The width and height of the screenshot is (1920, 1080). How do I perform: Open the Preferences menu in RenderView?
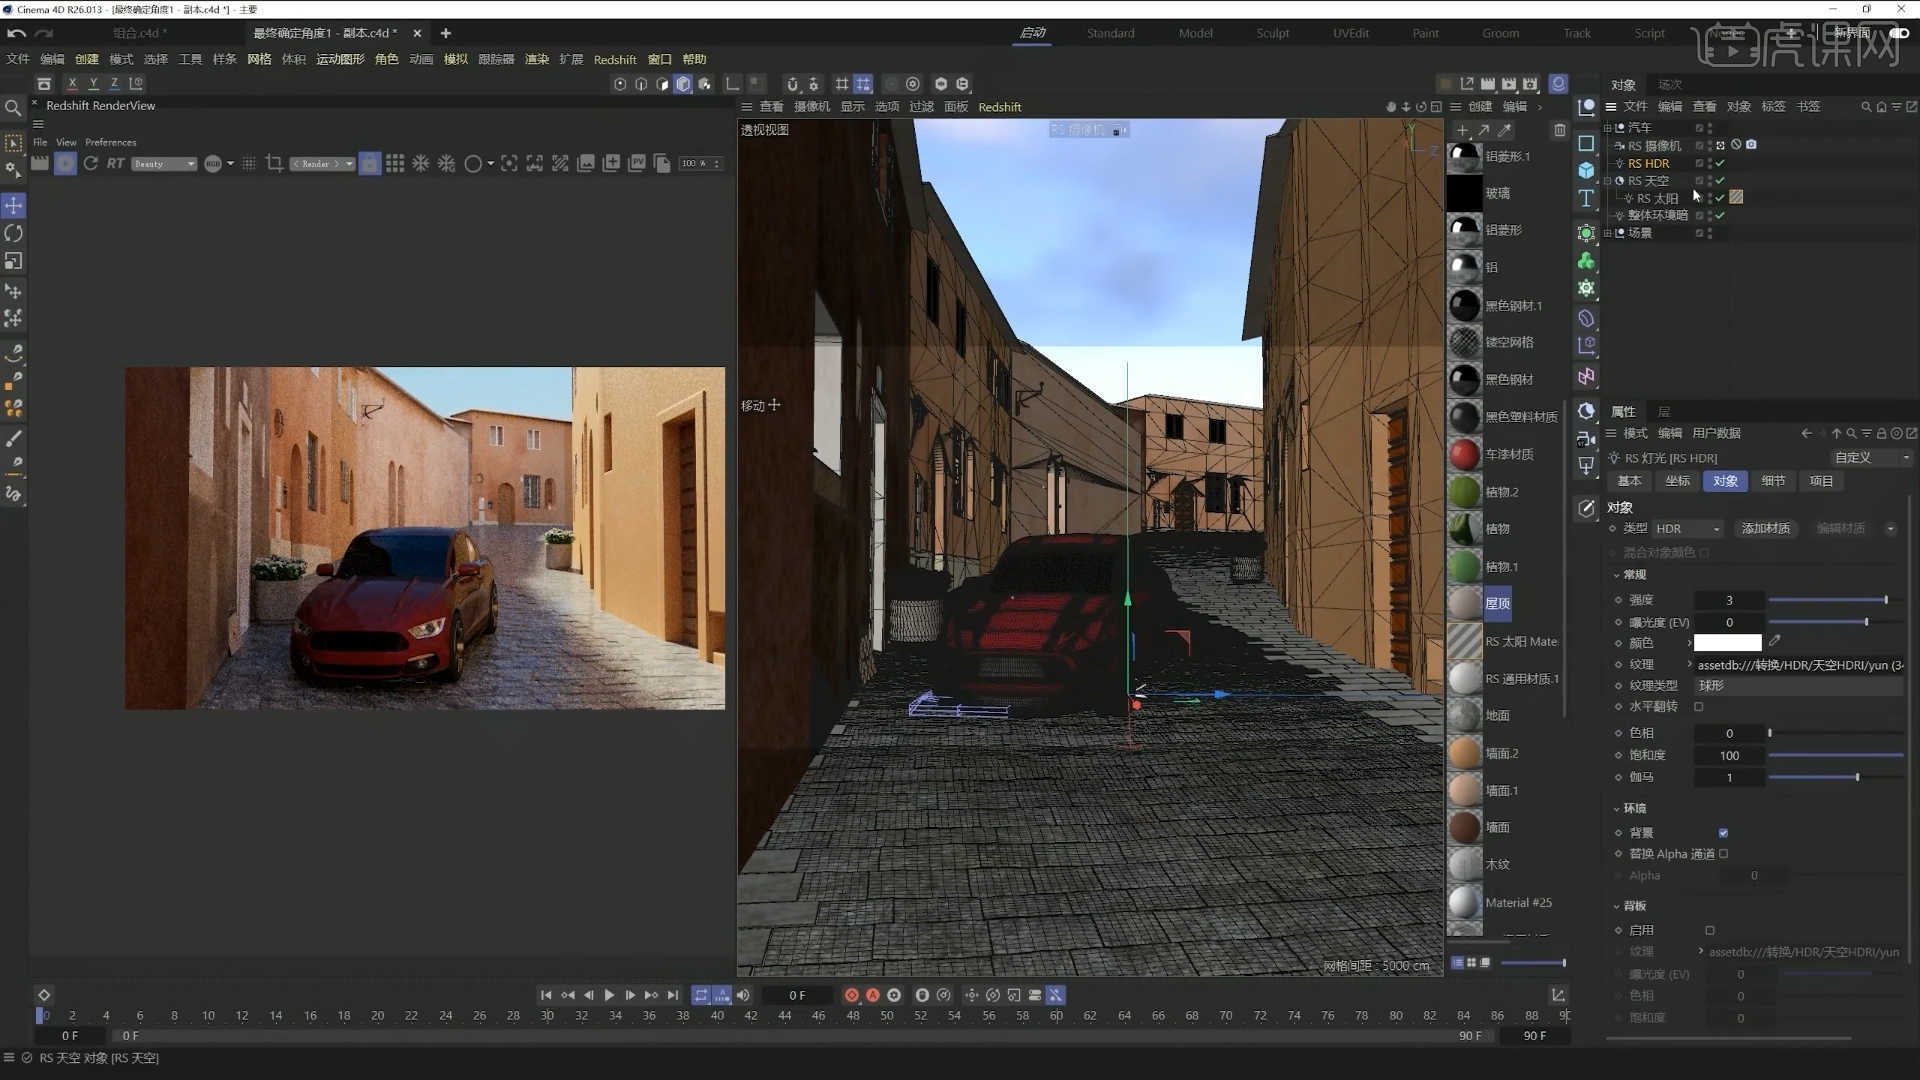tap(110, 141)
